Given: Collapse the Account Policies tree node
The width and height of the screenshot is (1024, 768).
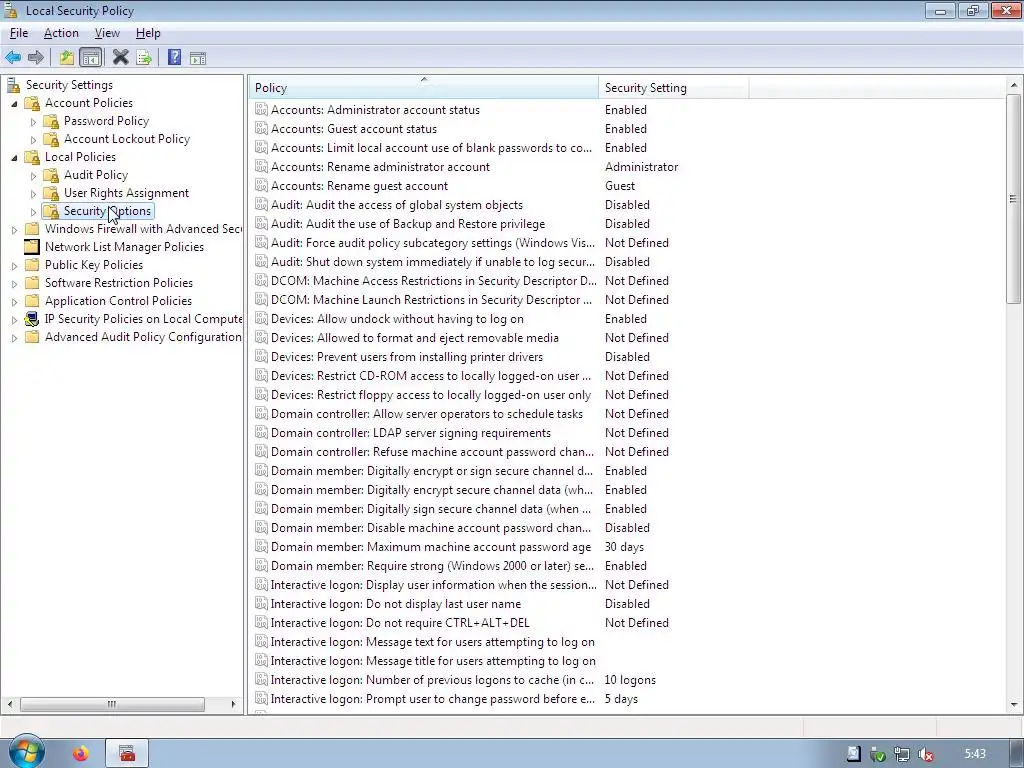Looking at the screenshot, I should click(x=14, y=103).
